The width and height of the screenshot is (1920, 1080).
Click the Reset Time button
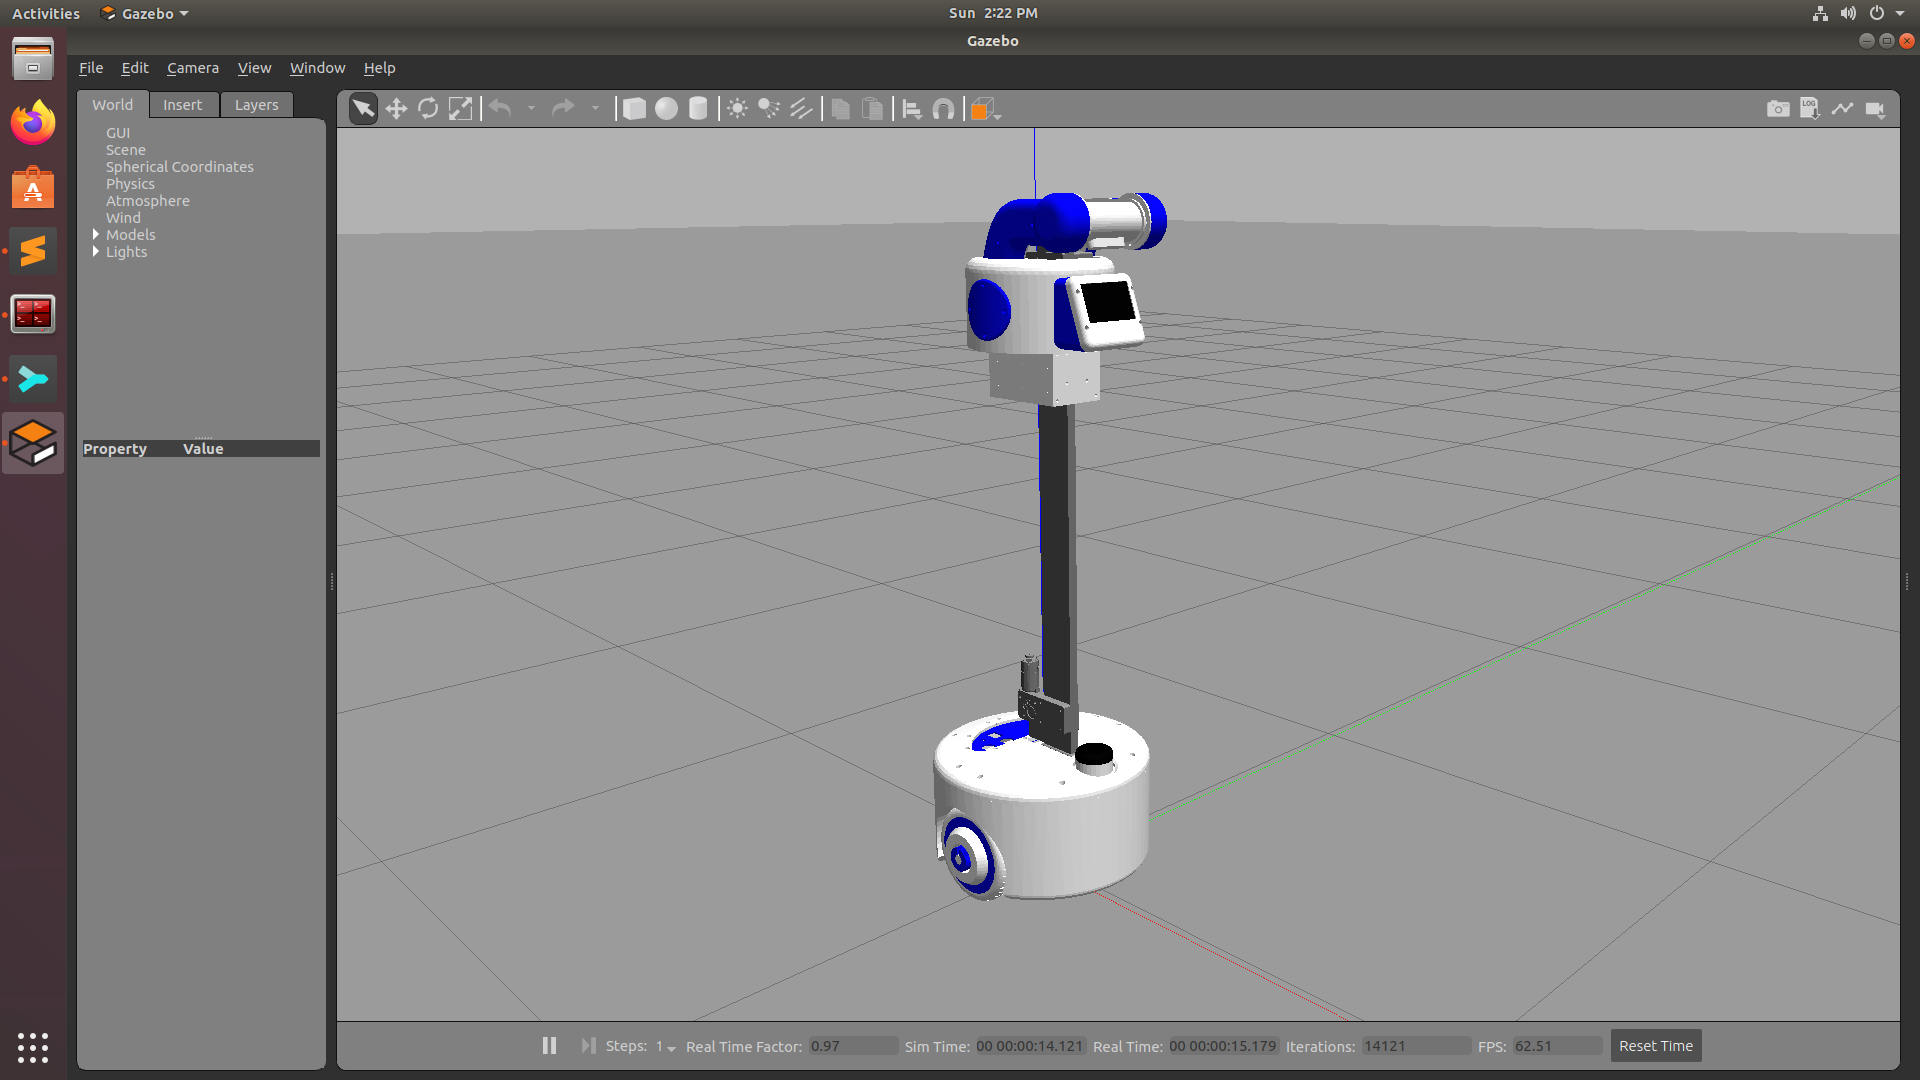(1655, 1046)
